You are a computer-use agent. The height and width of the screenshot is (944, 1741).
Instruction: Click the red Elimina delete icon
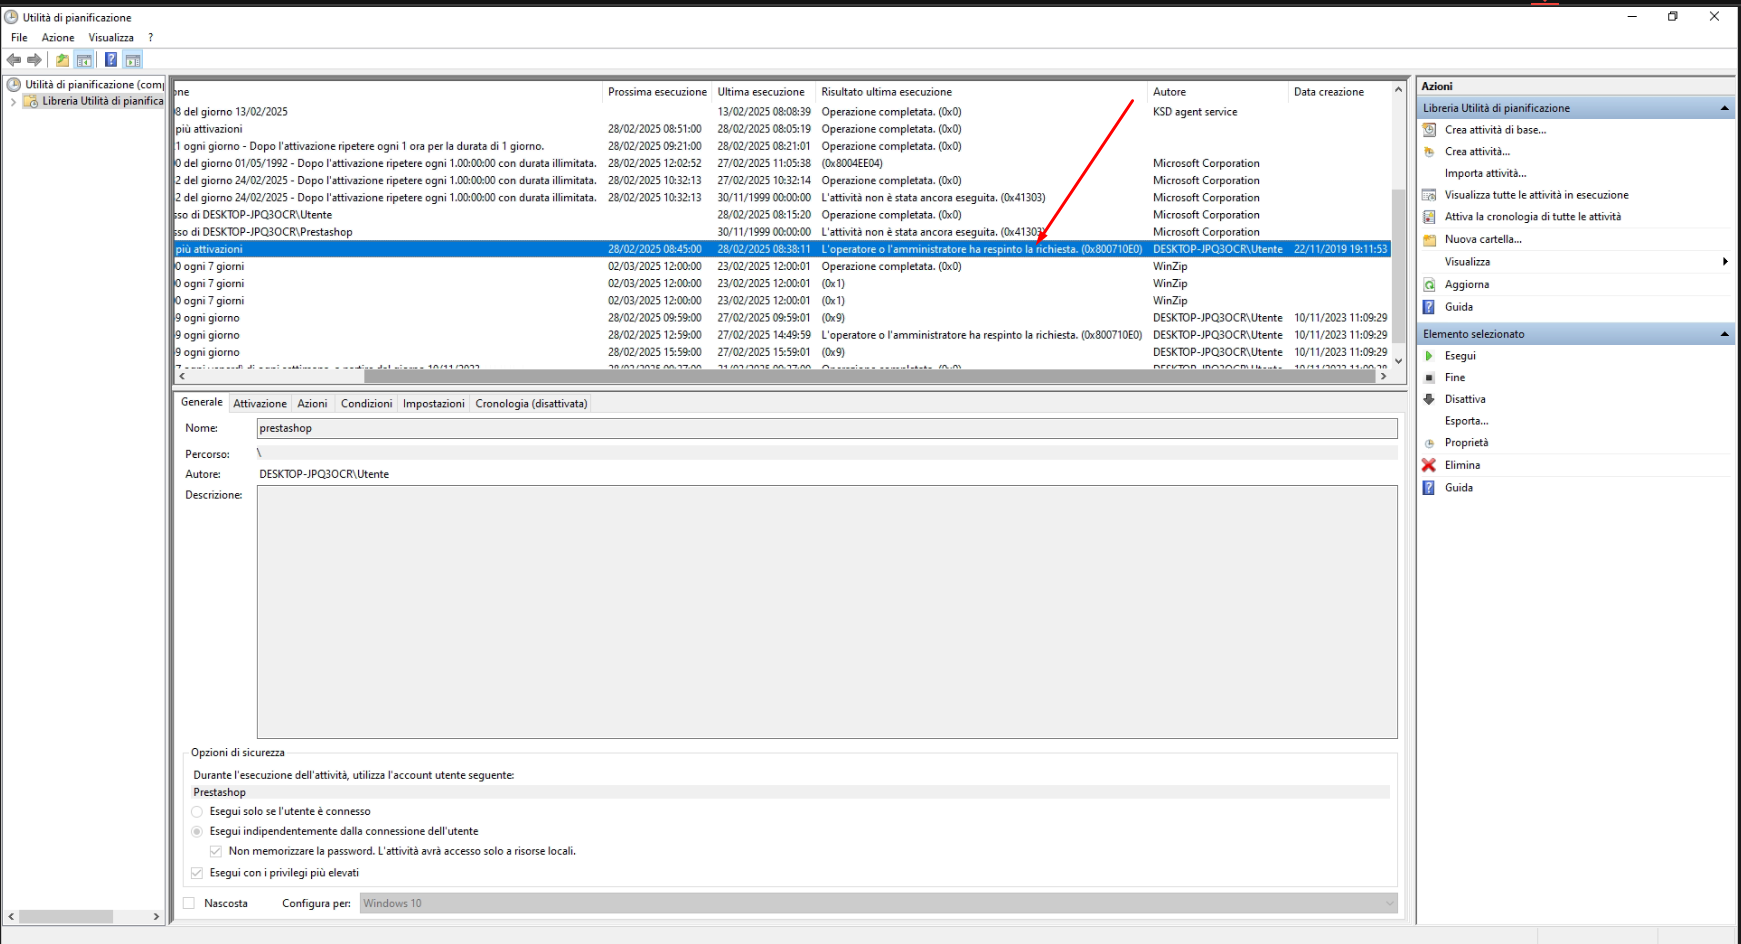coord(1429,465)
